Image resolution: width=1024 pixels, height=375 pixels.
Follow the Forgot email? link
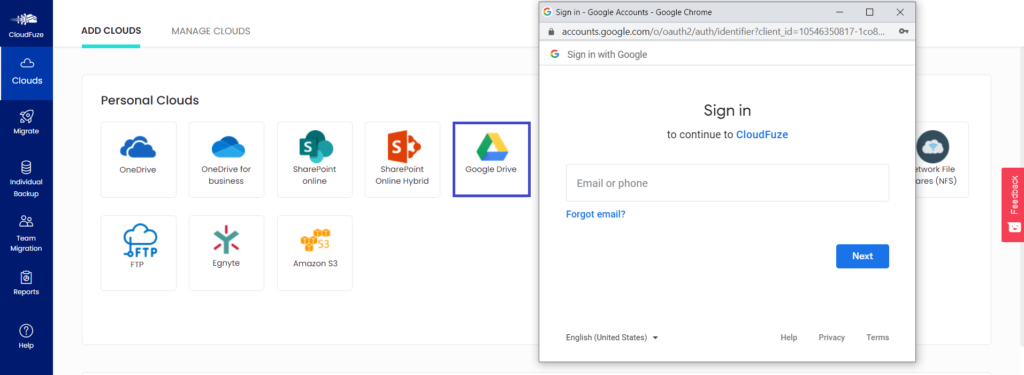[x=596, y=214]
